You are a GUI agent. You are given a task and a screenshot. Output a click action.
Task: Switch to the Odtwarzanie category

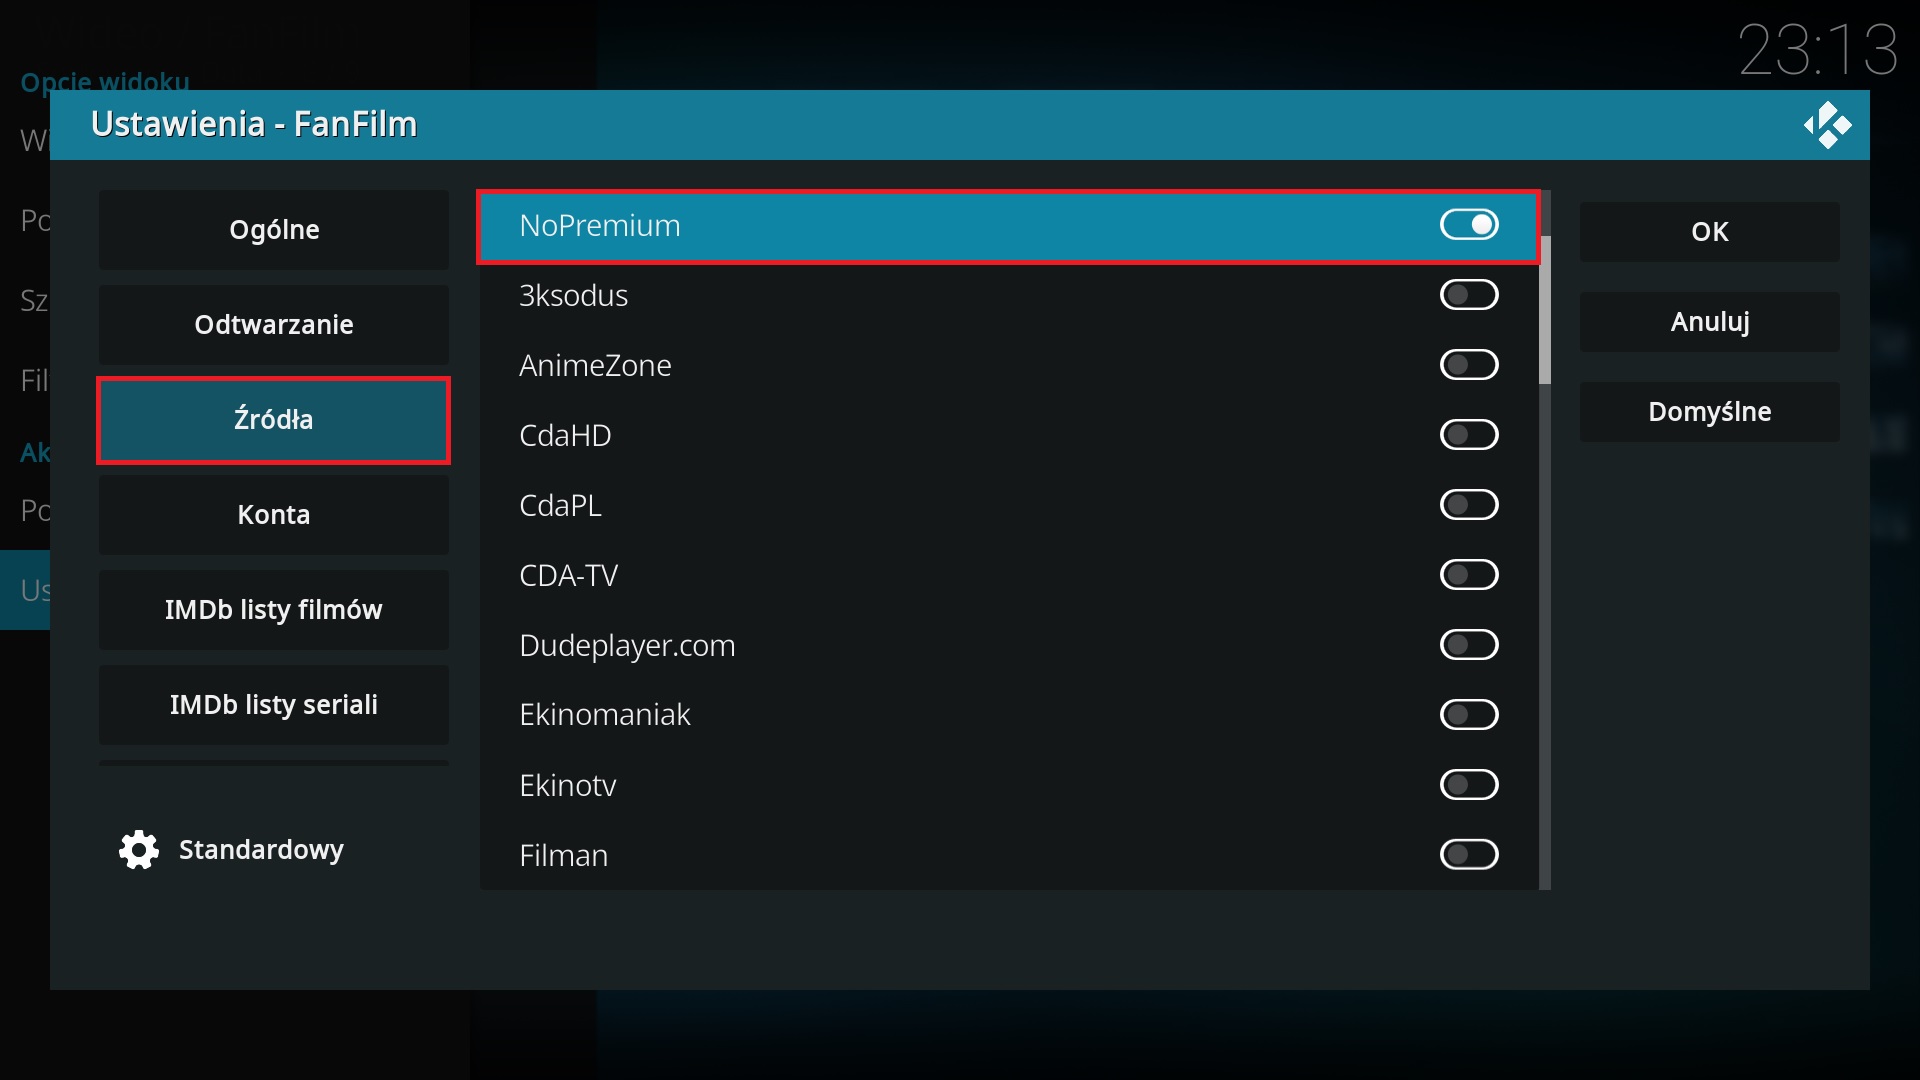point(274,325)
